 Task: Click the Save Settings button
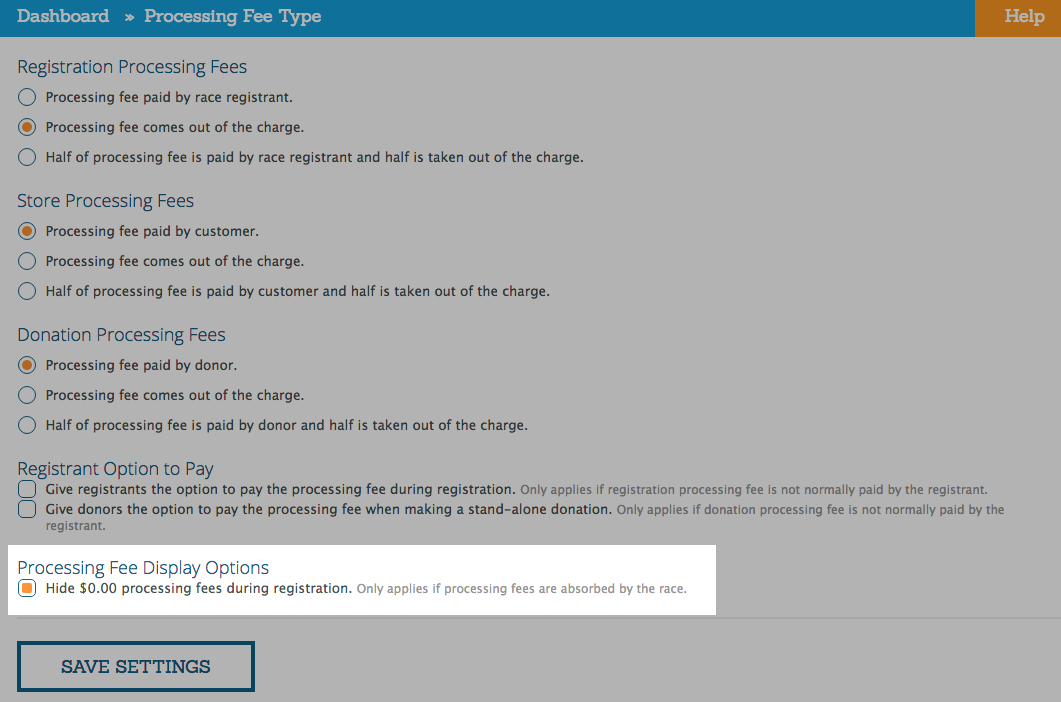pos(135,666)
